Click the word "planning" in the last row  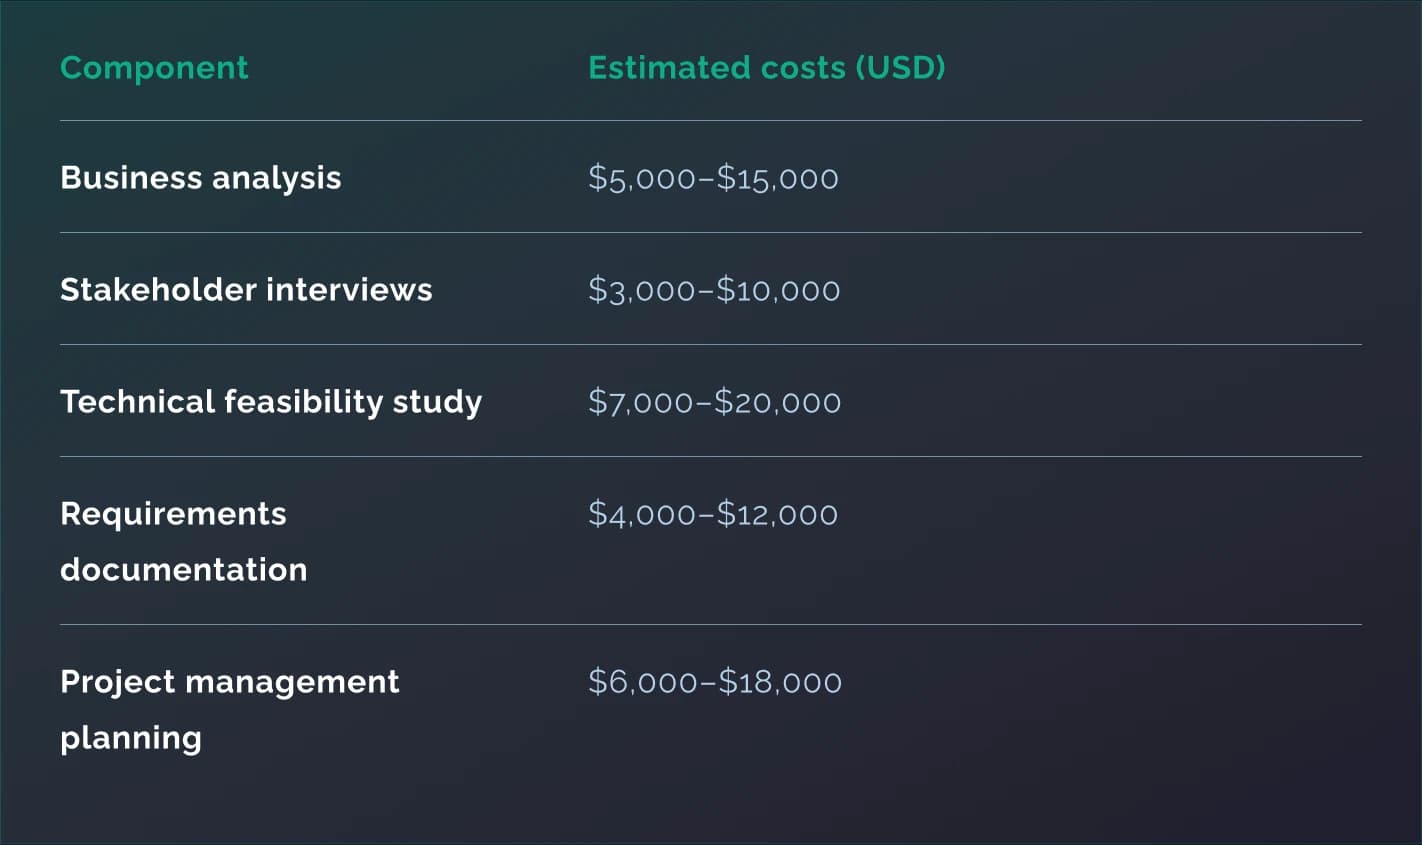point(131,738)
